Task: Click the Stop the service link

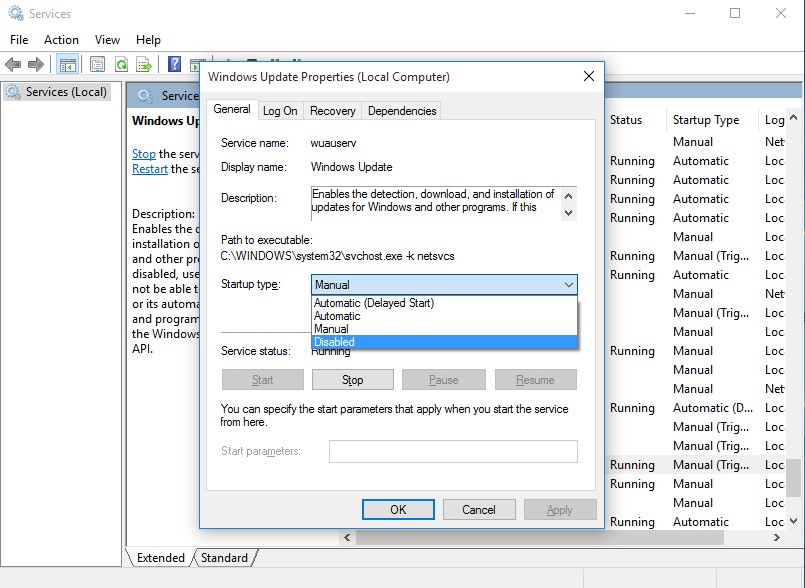Action: (x=144, y=154)
